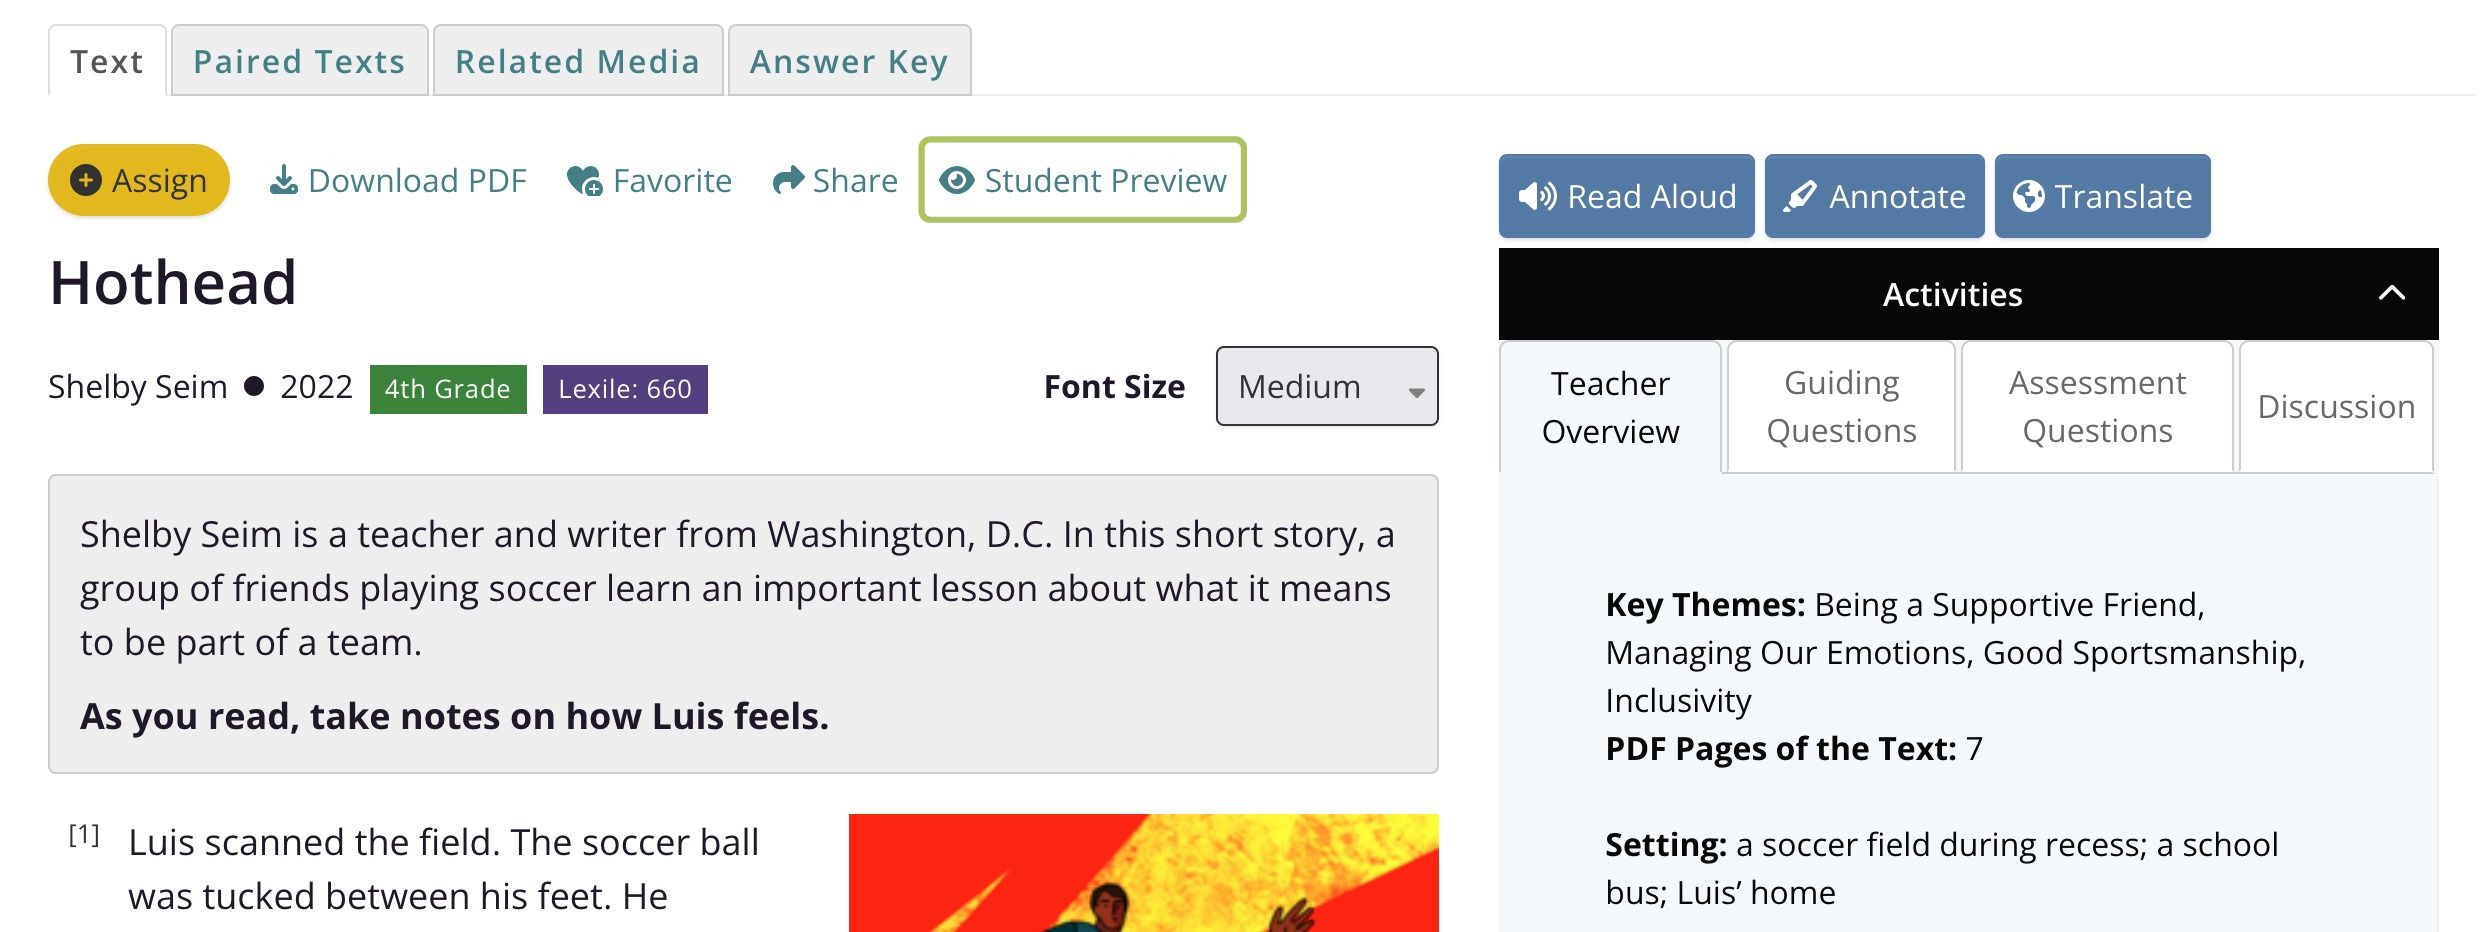Click the story illustration image
The height and width of the screenshot is (932, 2490).
(x=1143, y=873)
